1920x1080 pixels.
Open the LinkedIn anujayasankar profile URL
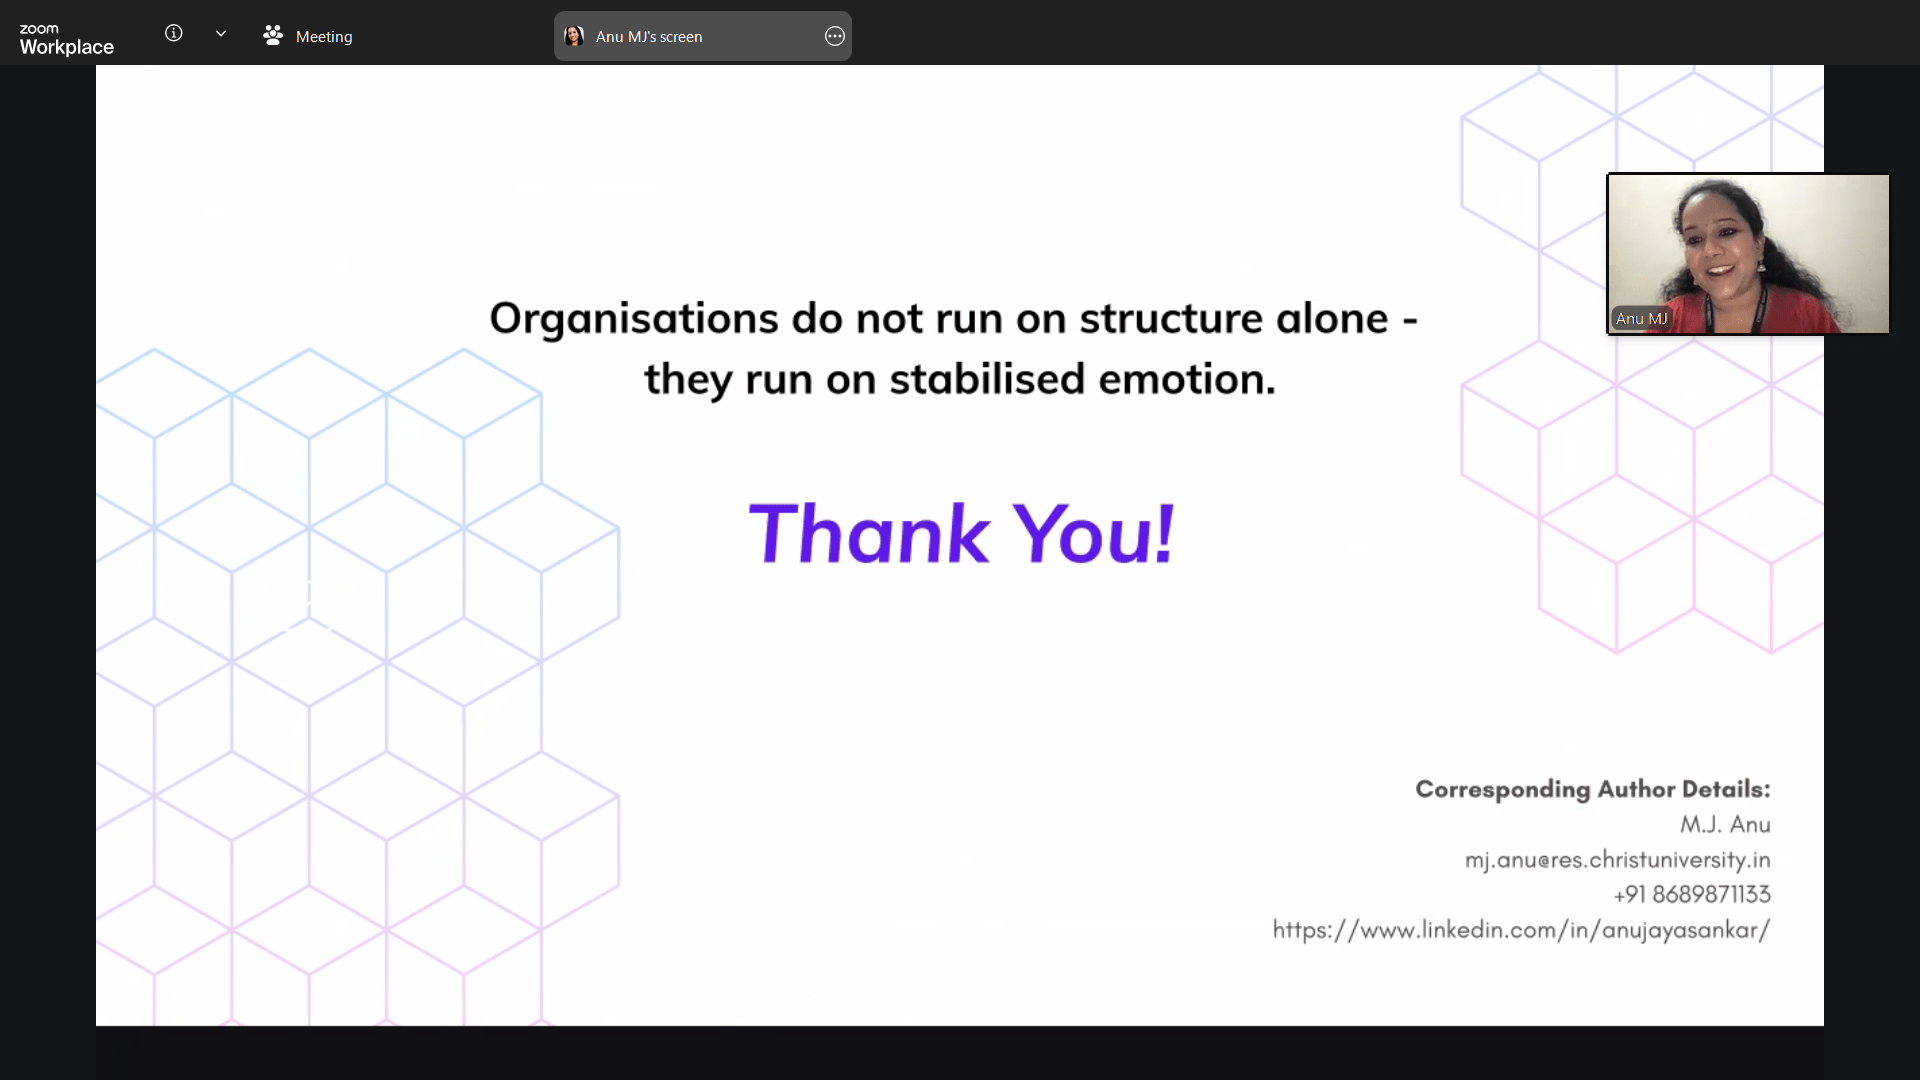pos(1520,930)
